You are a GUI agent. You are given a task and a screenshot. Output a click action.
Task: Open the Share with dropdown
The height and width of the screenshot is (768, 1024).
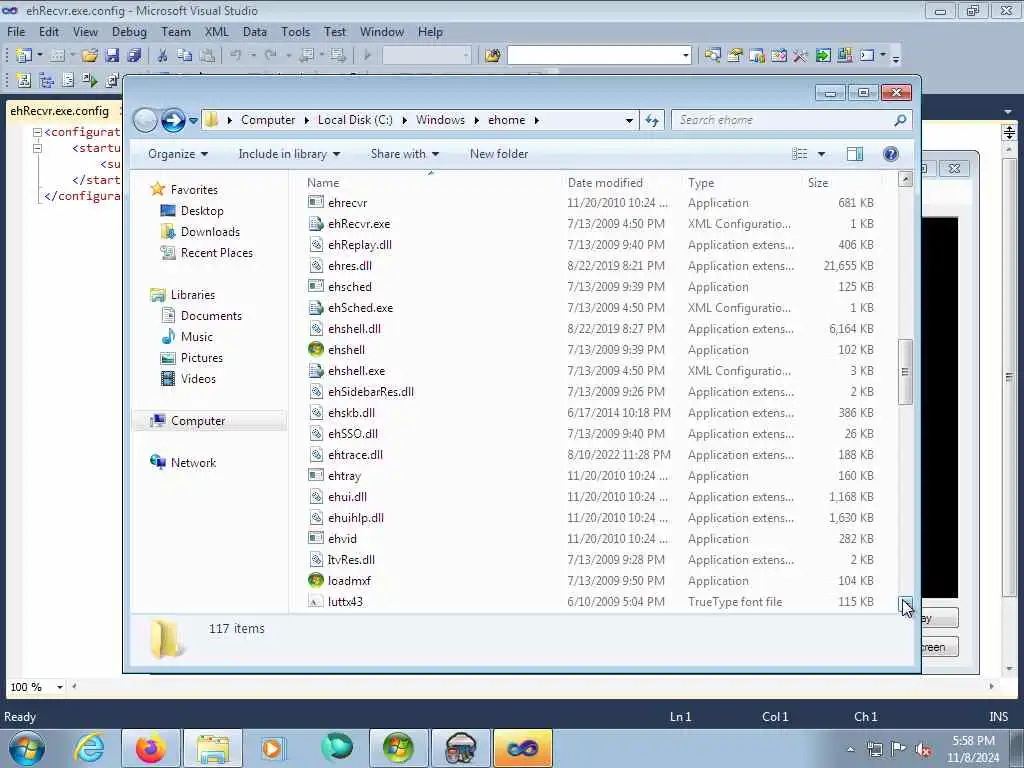tap(405, 154)
